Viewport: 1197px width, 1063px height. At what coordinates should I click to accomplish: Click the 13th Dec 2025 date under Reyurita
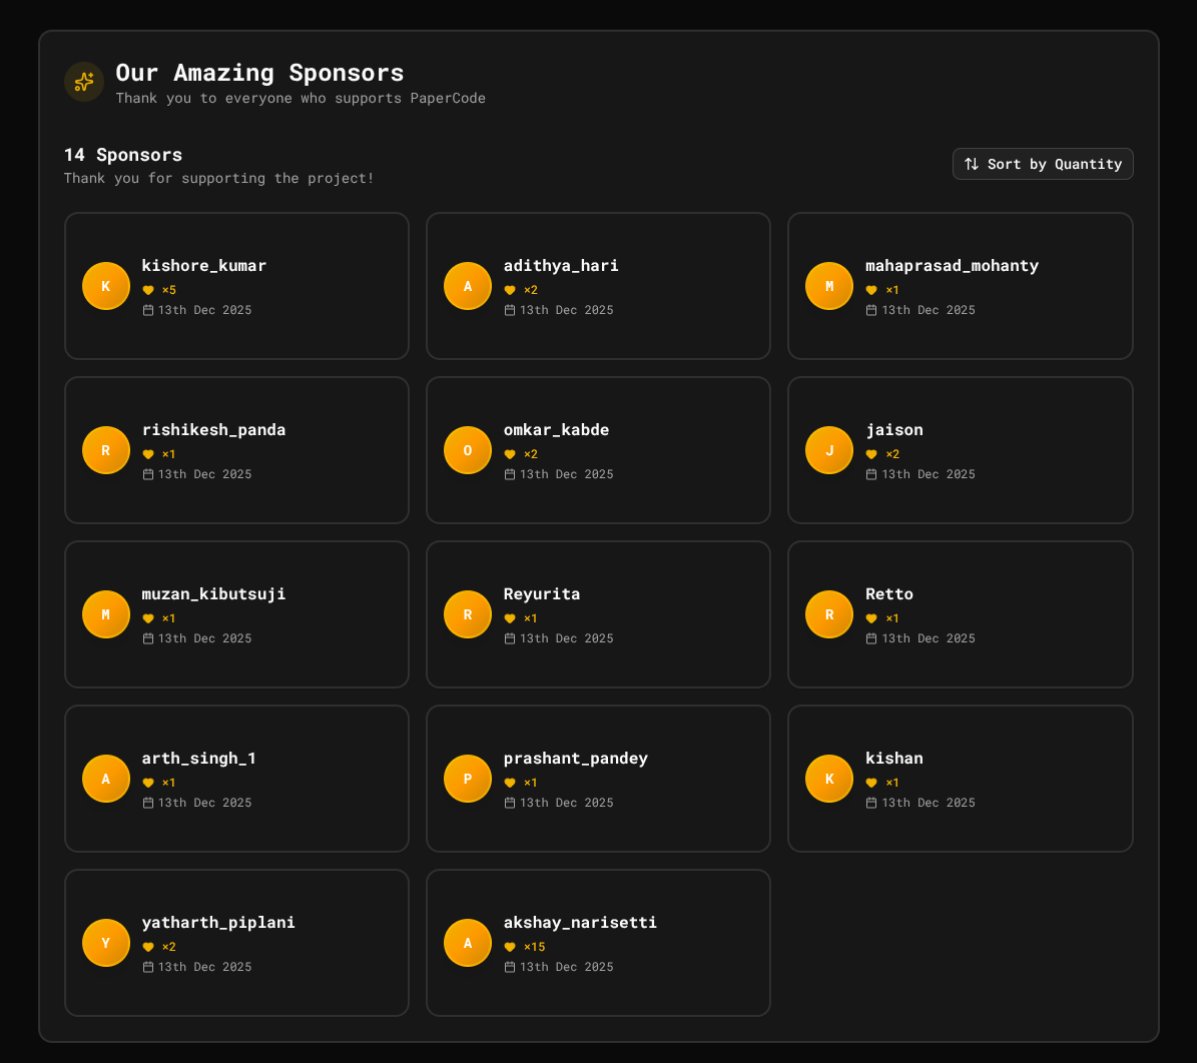tap(566, 638)
